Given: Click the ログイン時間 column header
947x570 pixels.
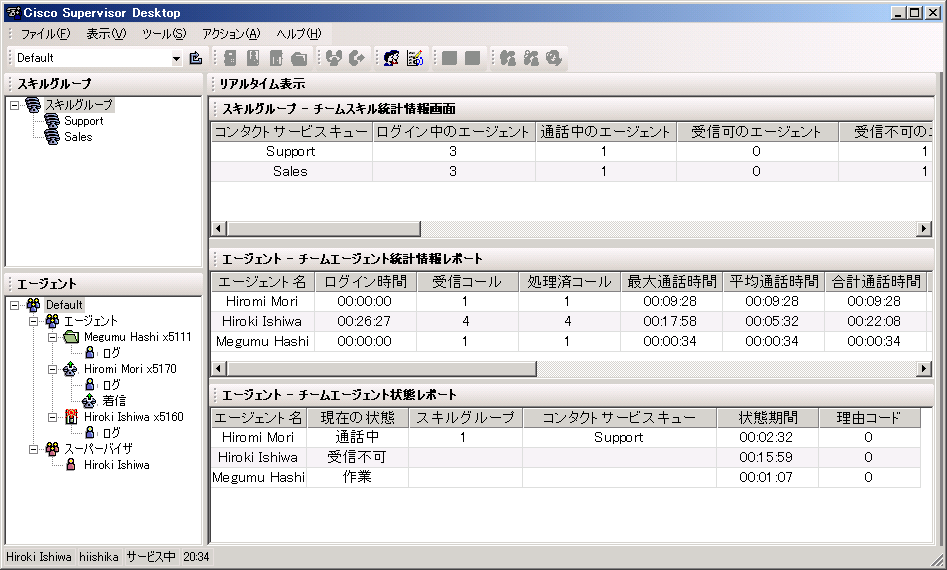Looking at the screenshot, I should pyautogui.click(x=365, y=281).
